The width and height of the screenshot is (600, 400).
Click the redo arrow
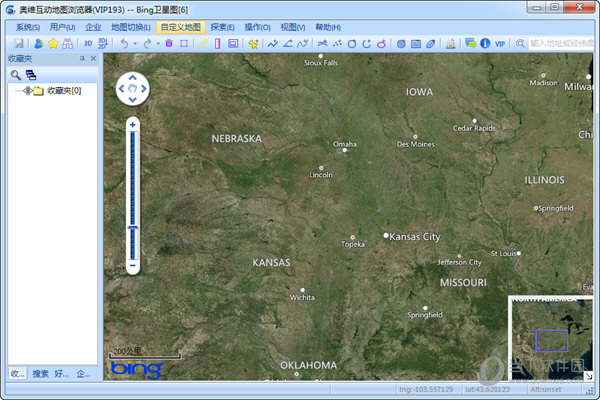pos(147,44)
